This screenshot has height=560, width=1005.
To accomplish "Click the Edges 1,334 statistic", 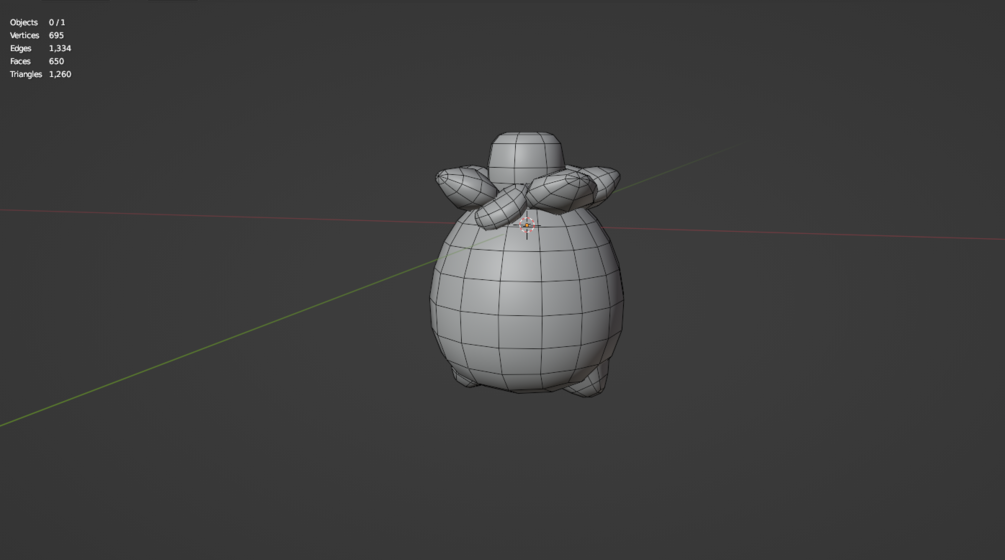I will (40, 48).
